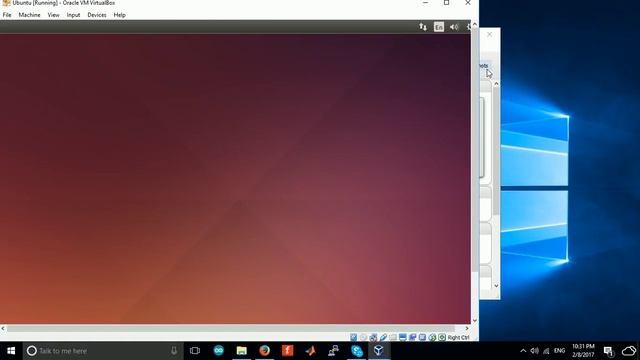
Task: Open the View menu
Action: coord(53,15)
